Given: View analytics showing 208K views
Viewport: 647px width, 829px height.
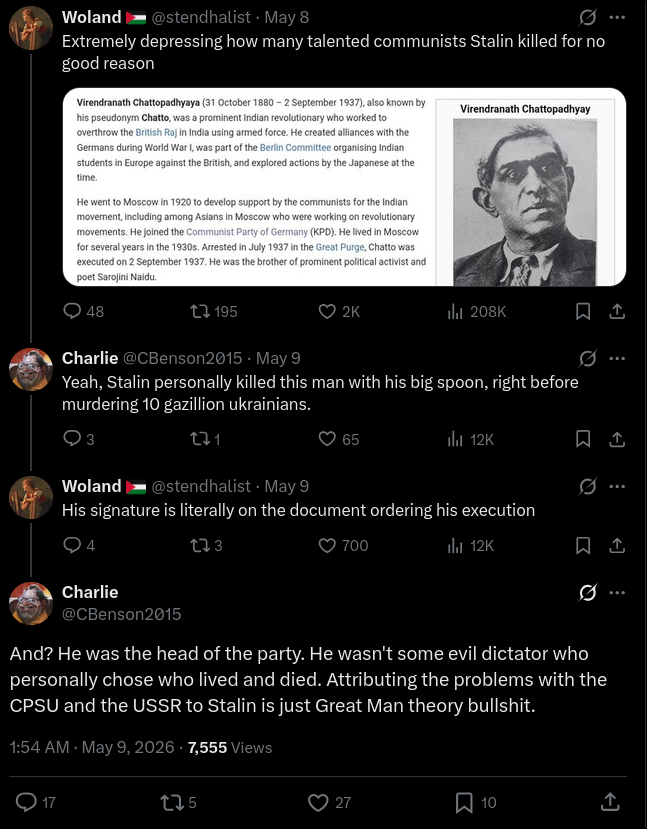Looking at the screenshot, I should pos(476,311).
